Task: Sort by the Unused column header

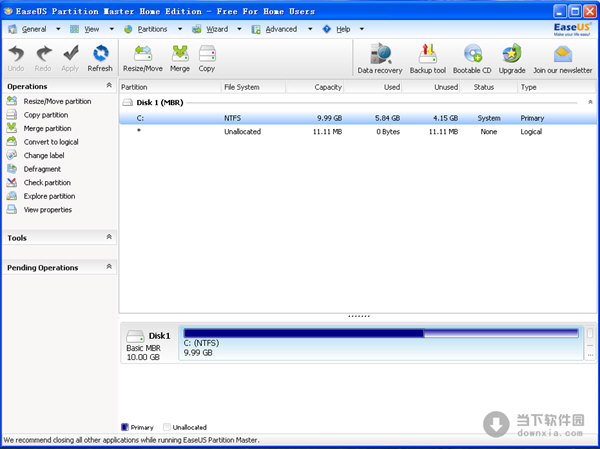Action: (431, 87)
